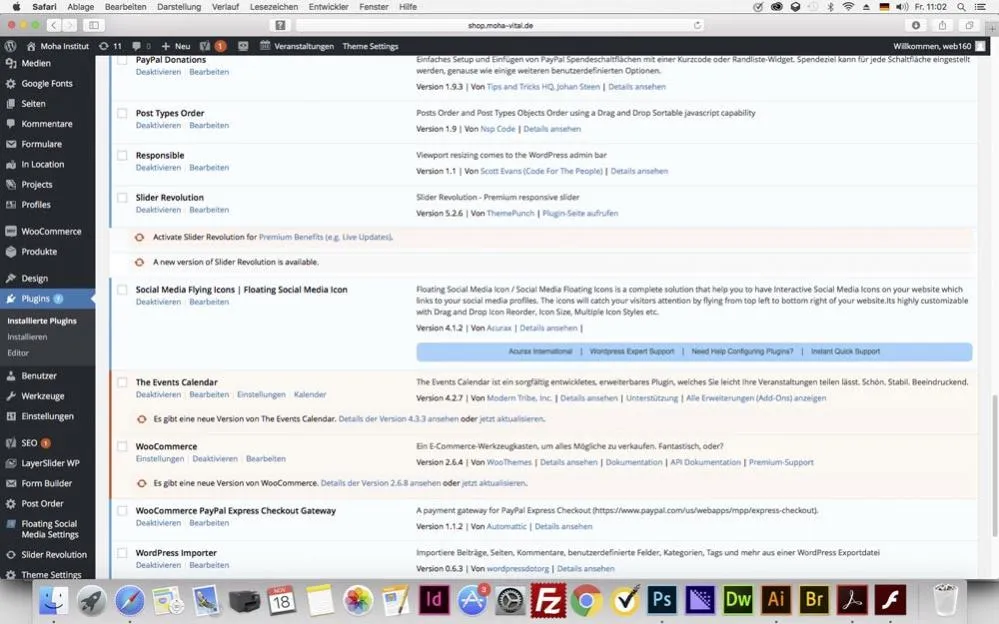Open Kalender link under The Events Calendar
Viewport: 999px width, 624px height.
click(x=310, y=395)
